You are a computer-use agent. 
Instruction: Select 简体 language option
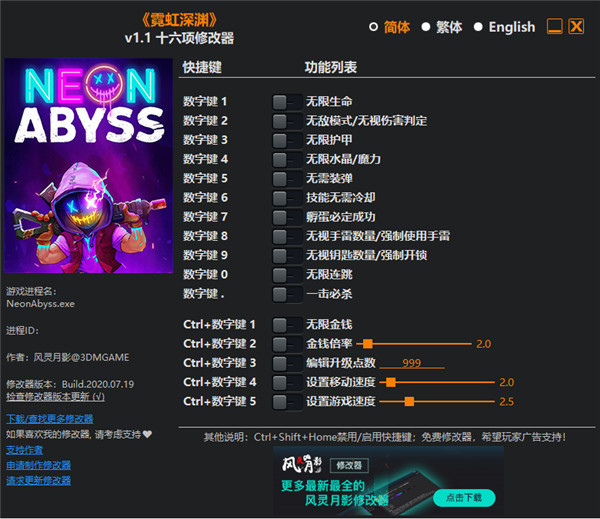[390, 27]
